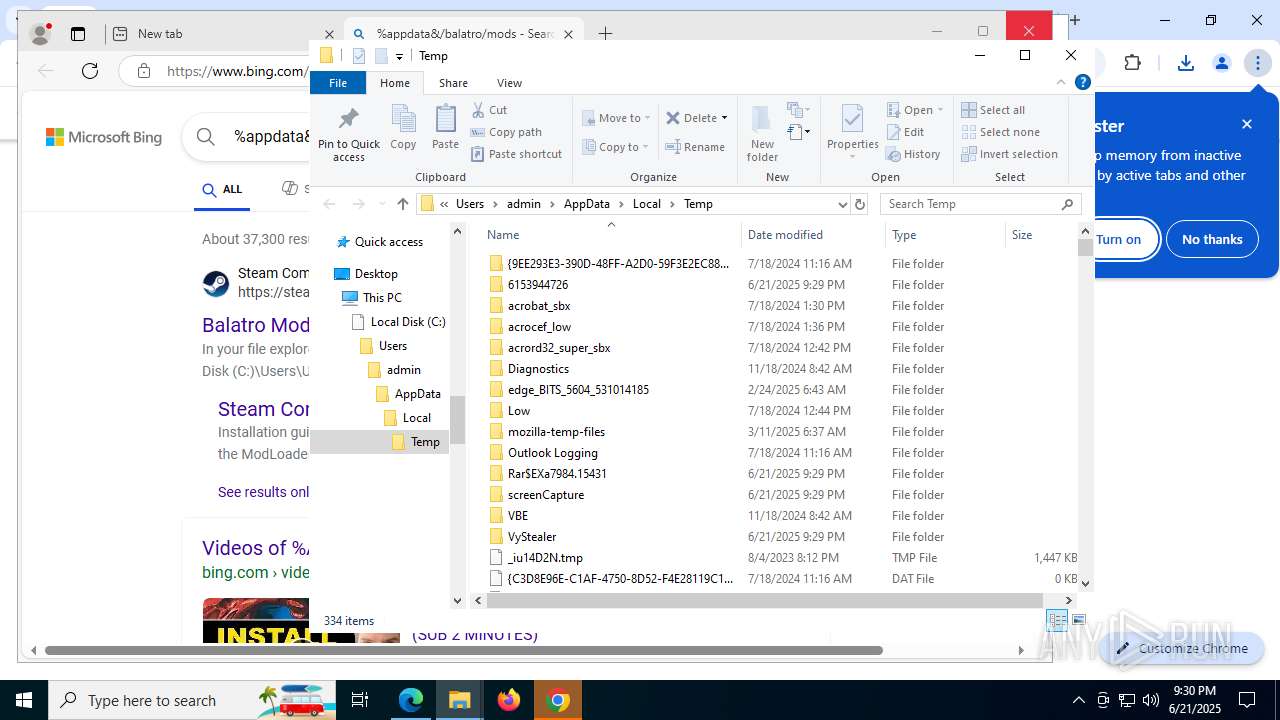Open History in ribbon
Screen dimensions: 1280x720
913,154
